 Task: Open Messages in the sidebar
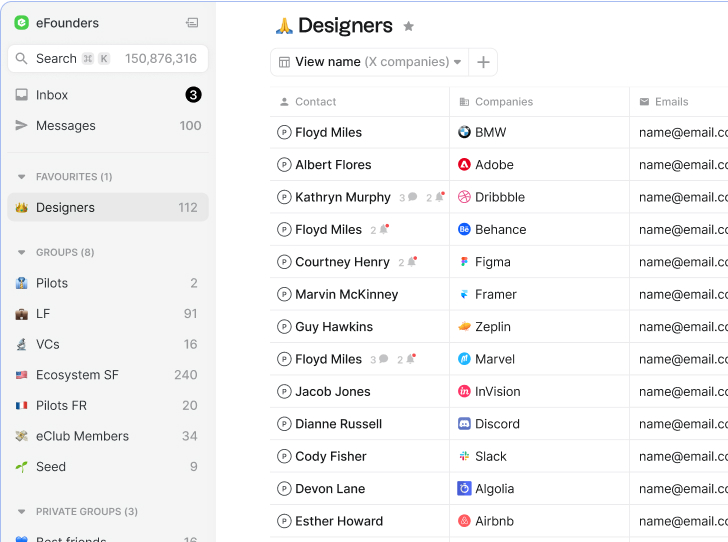pos(108,125)
